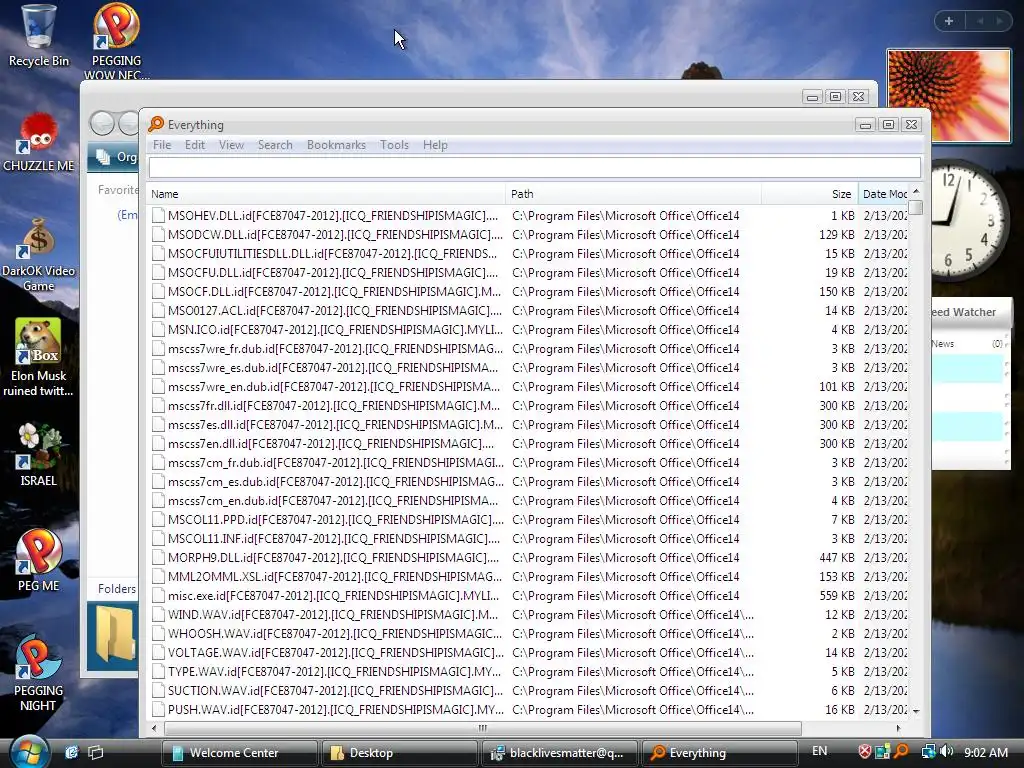The image size is (1024, 768).
Task: Open the Edit menu in Everything
Action: click(195, 145)
